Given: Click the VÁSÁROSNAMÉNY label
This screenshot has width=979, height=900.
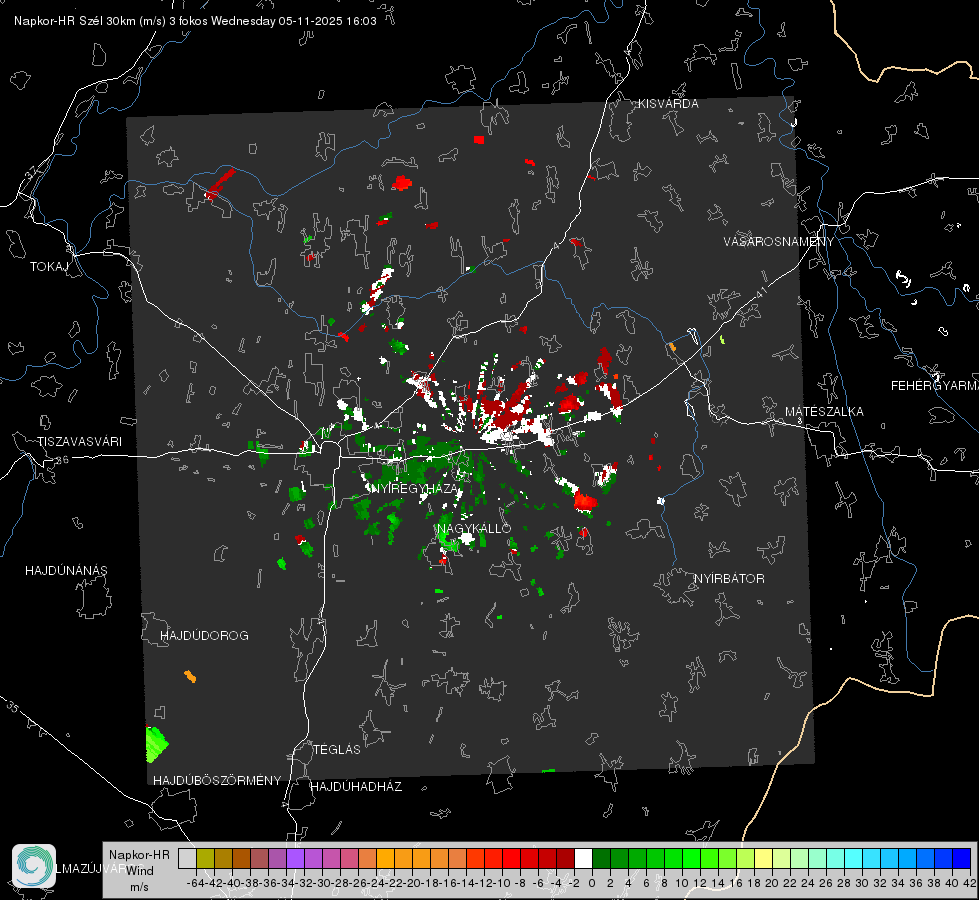Looking at the screenshot, I should pyautogui.click(x=779, y=242).
